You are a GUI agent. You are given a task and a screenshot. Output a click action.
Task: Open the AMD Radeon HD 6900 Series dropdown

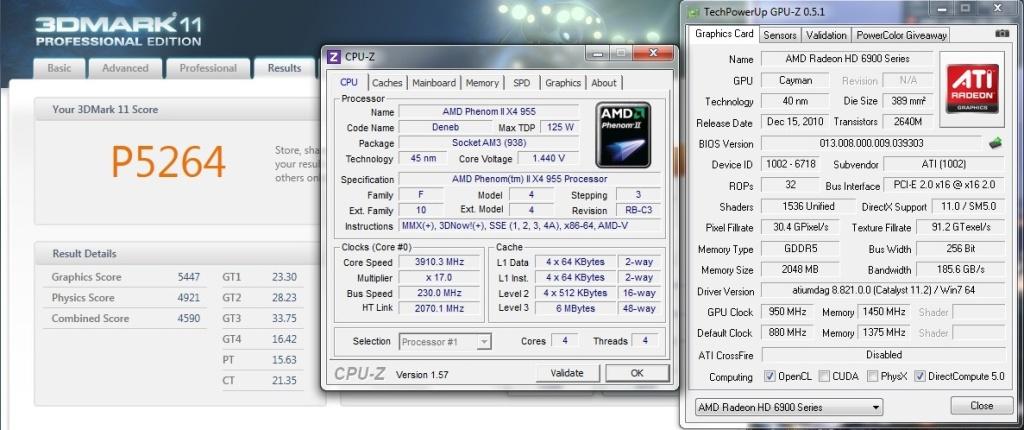point(789,406)
